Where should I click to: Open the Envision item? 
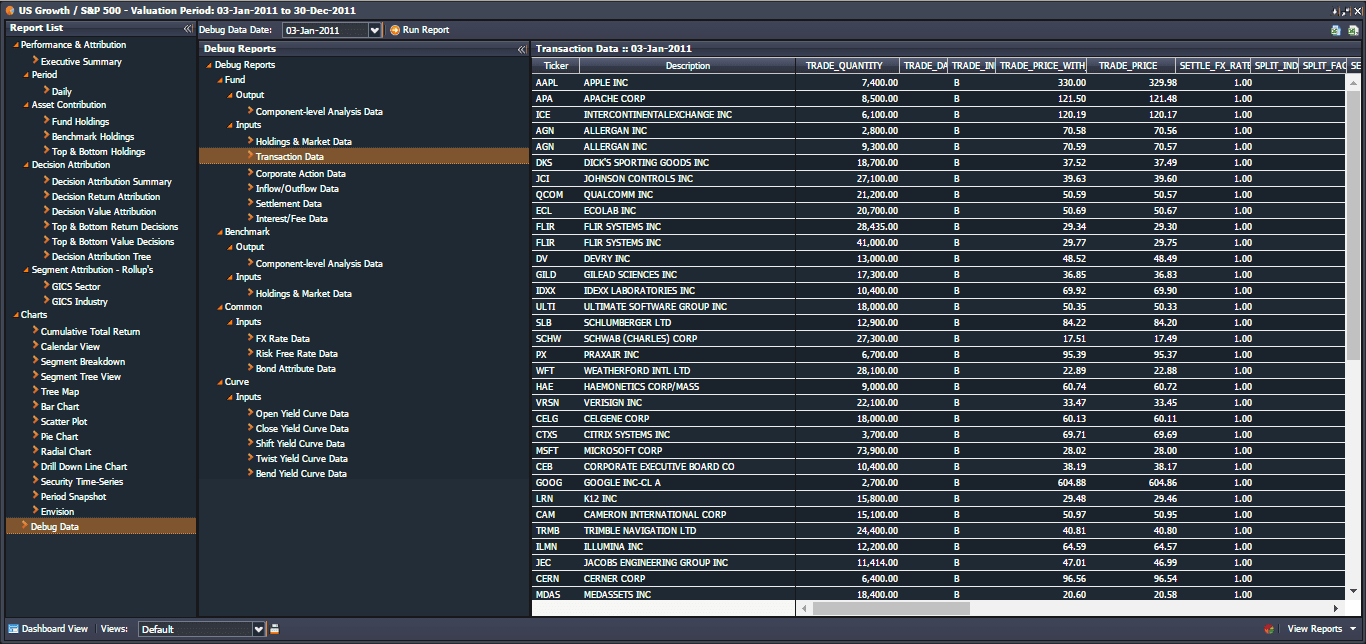coord(57,512)
